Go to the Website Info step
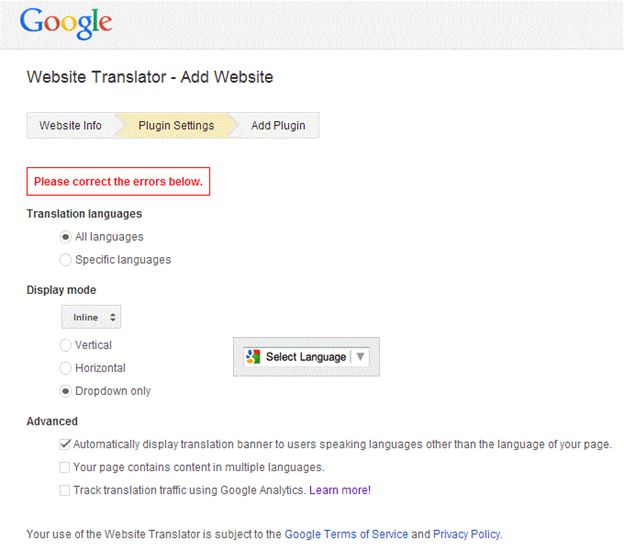Image resolution: width=624 pixels, height=551 pixels. pyautogui.click(x=70, y=126)
